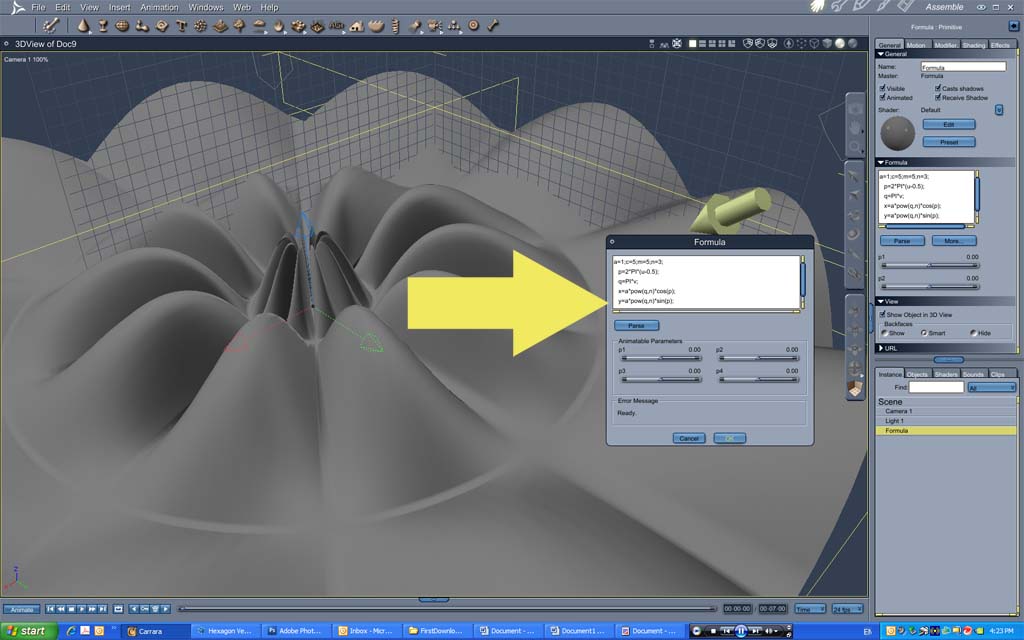Expand the URL section
This screenshot has width=1024, height=640.
pos(880,348)
